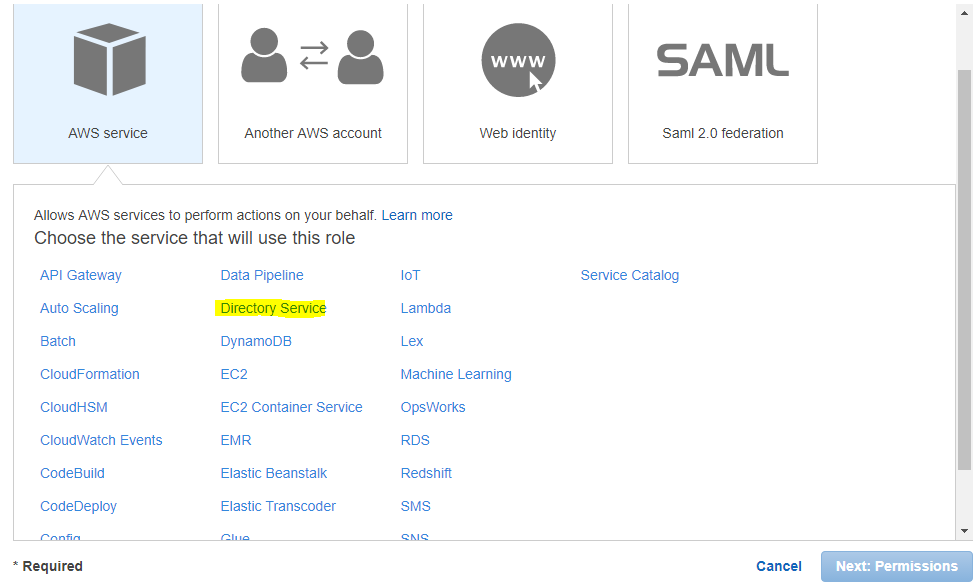This screenshot has height=584, width=974.
Task: Select IoT service
Action: point(411,275)
